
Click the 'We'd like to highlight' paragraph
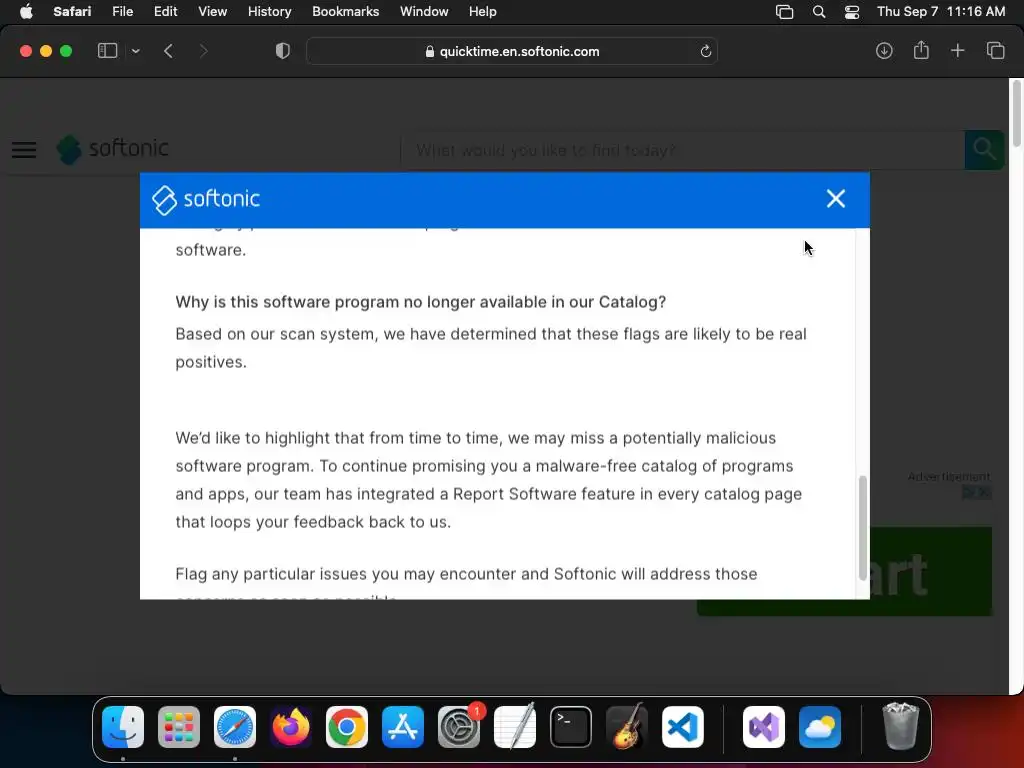click(x=488, y=479)
